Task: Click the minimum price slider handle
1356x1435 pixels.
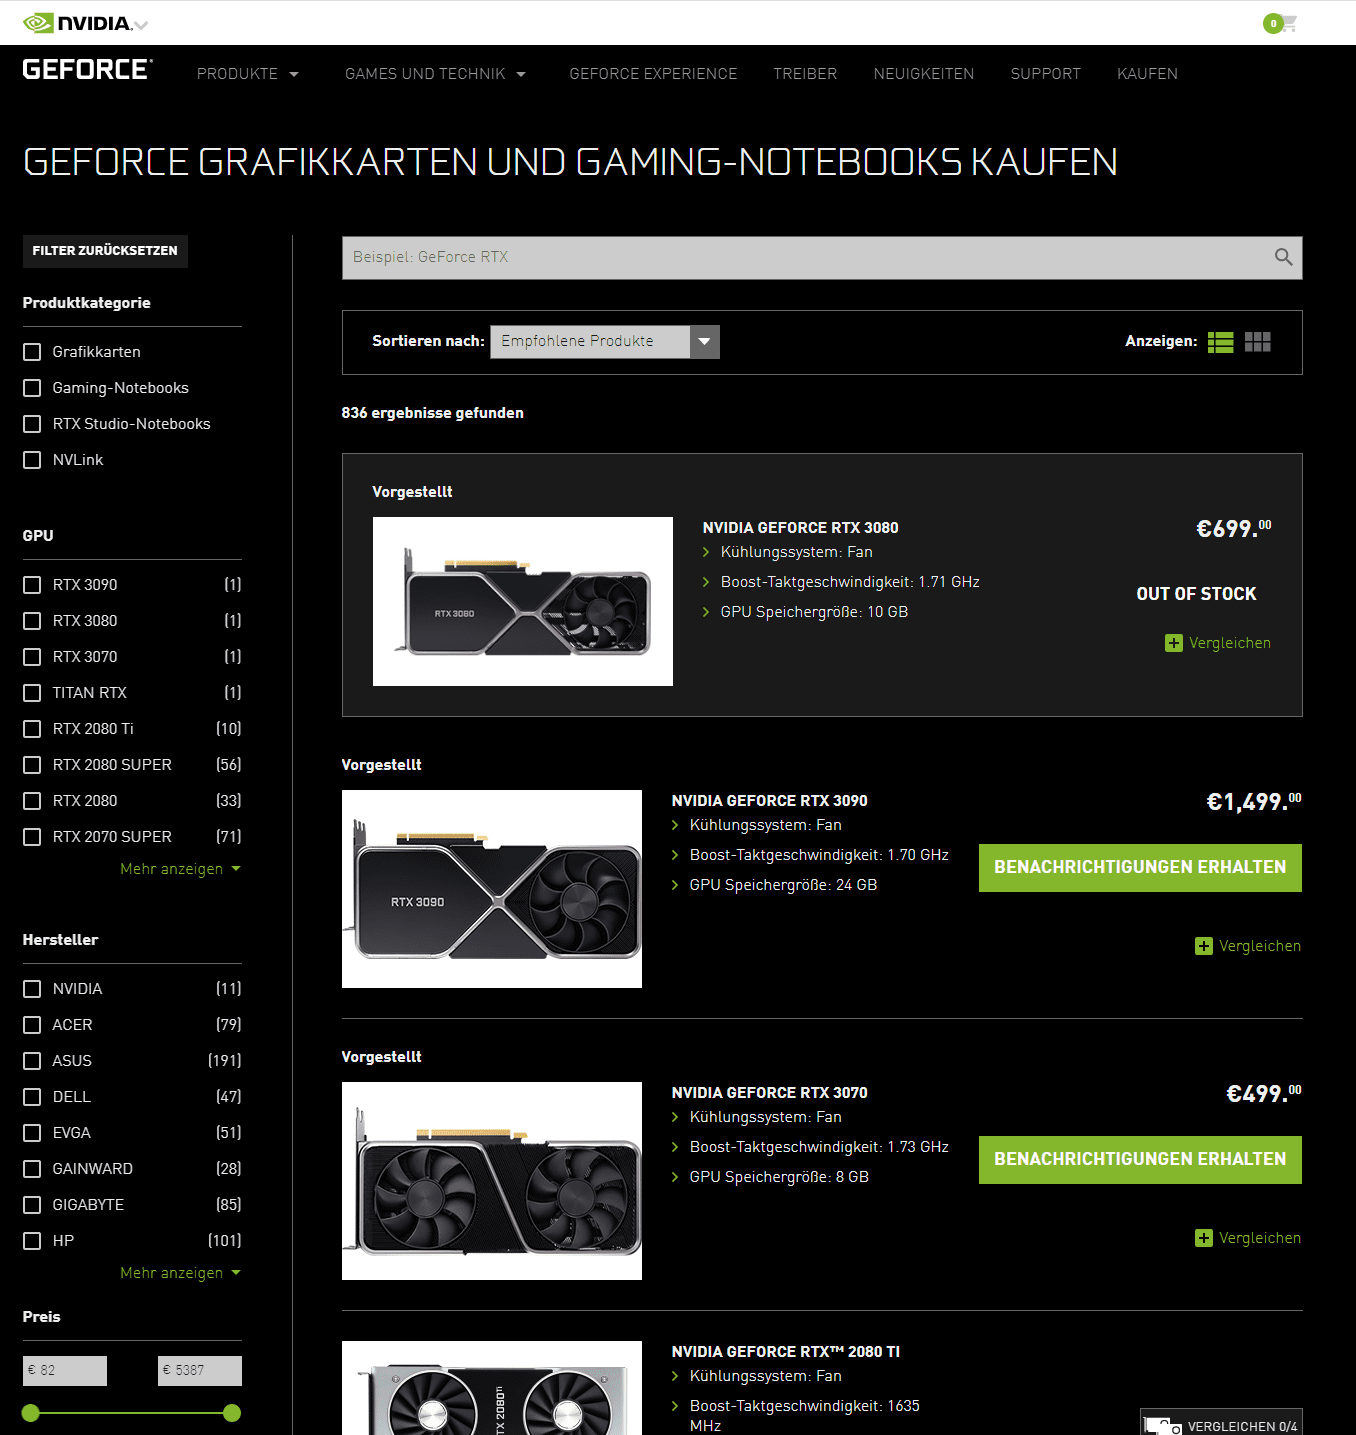Action: [31, 1413]
